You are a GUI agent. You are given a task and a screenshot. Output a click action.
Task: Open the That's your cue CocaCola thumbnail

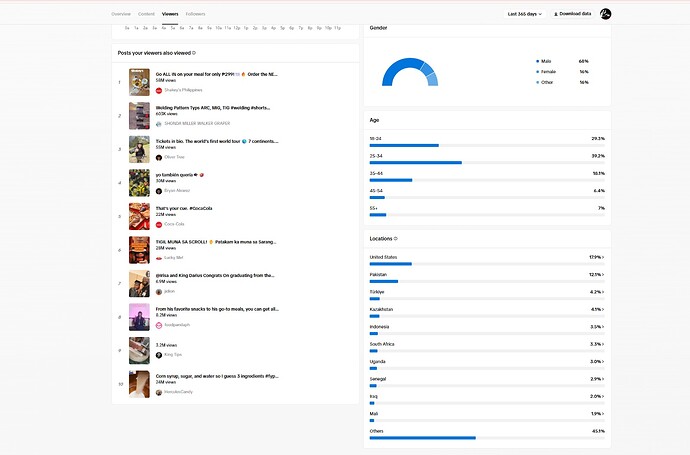coord(139,216)
